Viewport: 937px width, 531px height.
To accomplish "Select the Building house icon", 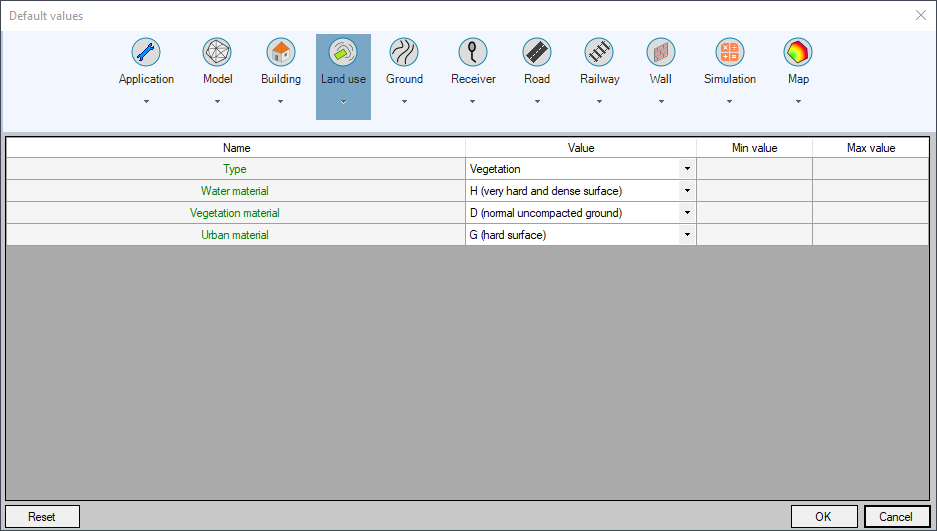I will click(281, 53).
